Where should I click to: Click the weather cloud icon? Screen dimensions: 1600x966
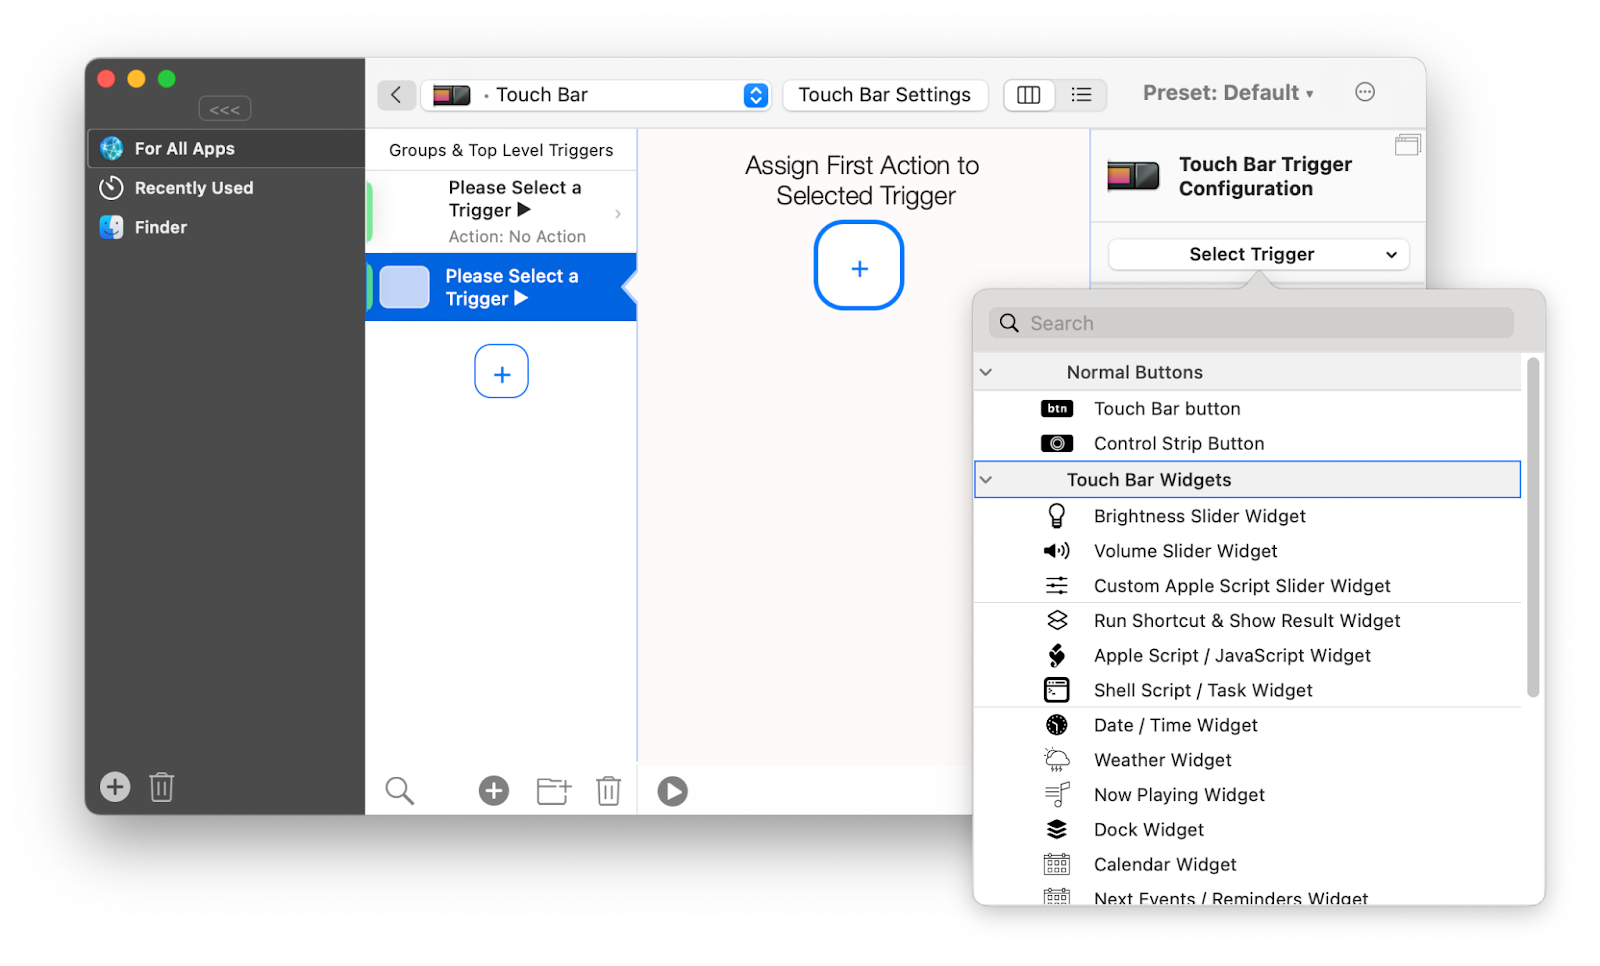click(x=1057, y=761)
